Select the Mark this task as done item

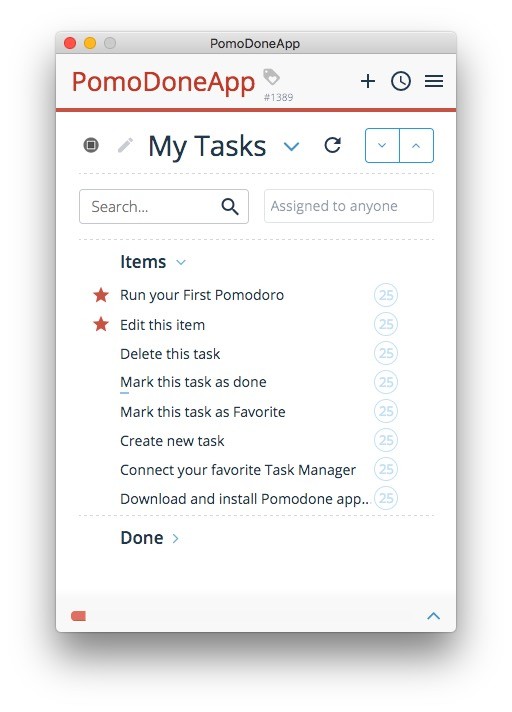[x=193, y=382]
